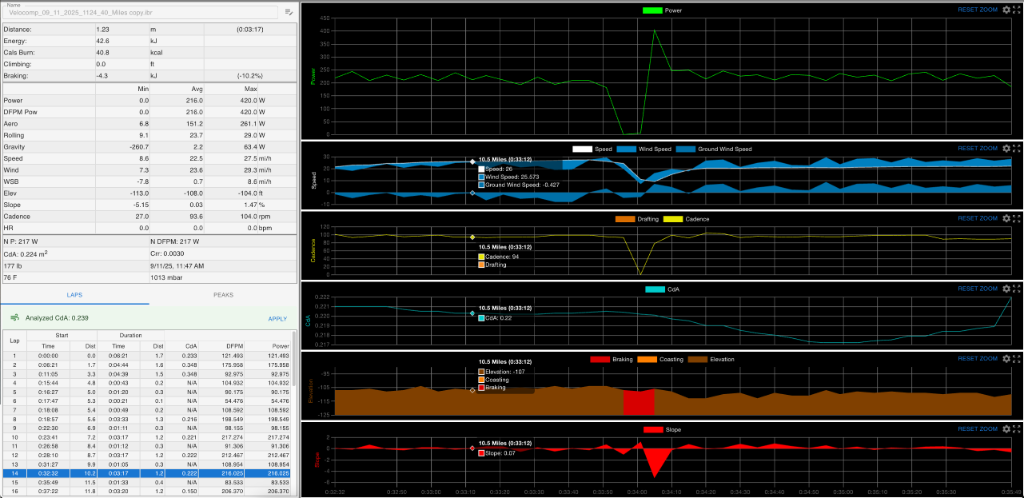Expand Cadence chart to fullscreen
The image size is (1024, 498).
pyautogui.click(x=1016, y=218)
